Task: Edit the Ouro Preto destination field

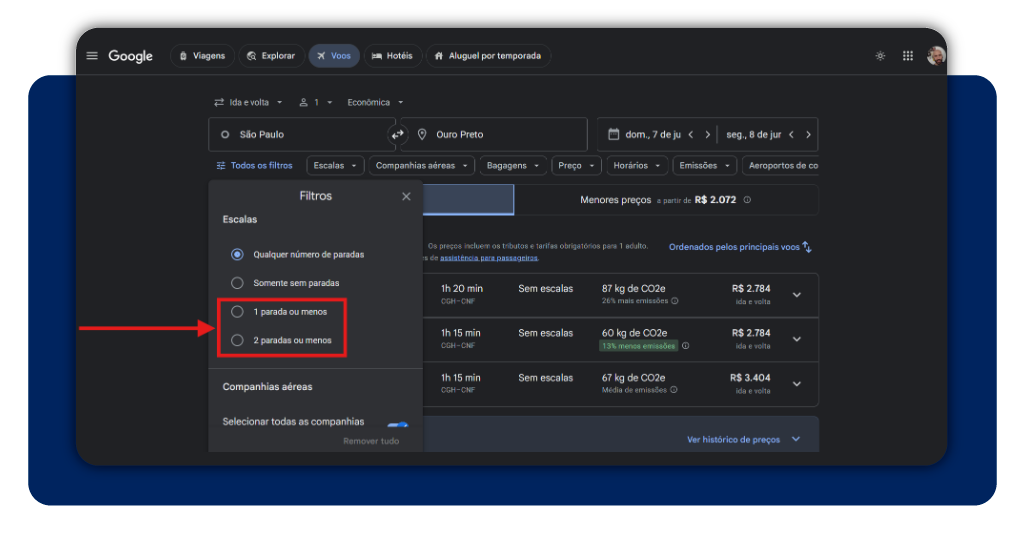Action: 494,134
